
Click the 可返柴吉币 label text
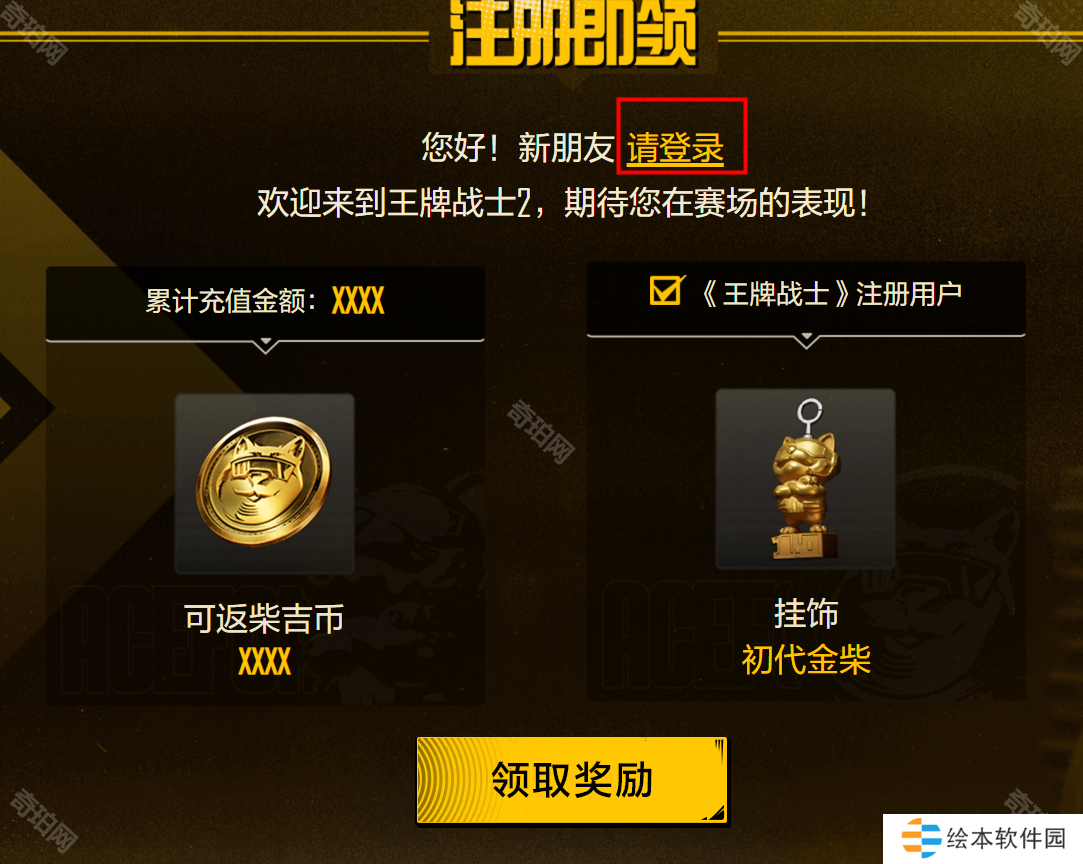[x=264, y=618]
